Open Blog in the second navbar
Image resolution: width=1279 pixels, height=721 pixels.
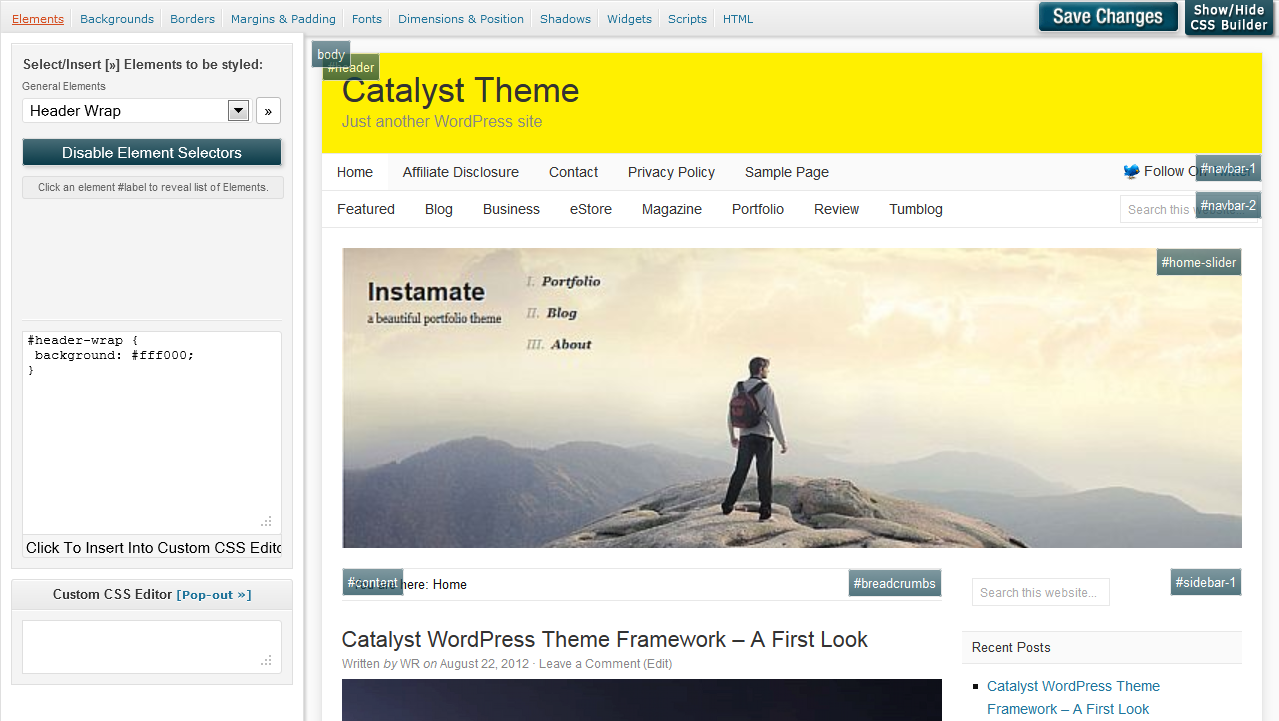coord(439,209)
